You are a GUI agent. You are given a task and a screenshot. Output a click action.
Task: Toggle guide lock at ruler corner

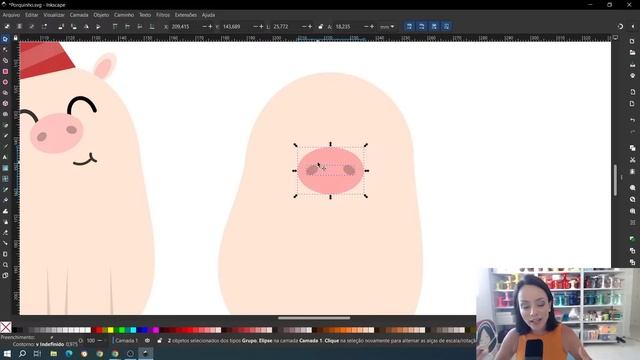(x=16, y=38)
